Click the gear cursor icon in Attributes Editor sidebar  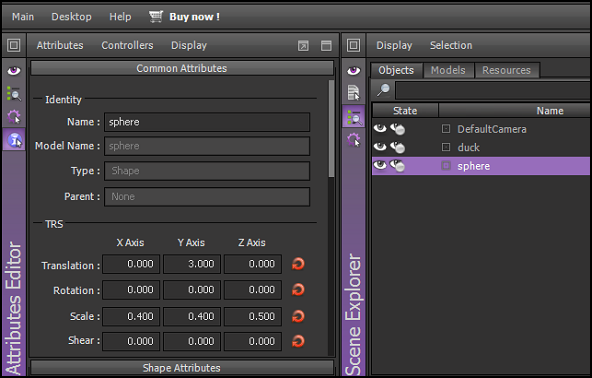tap(14, 117)
